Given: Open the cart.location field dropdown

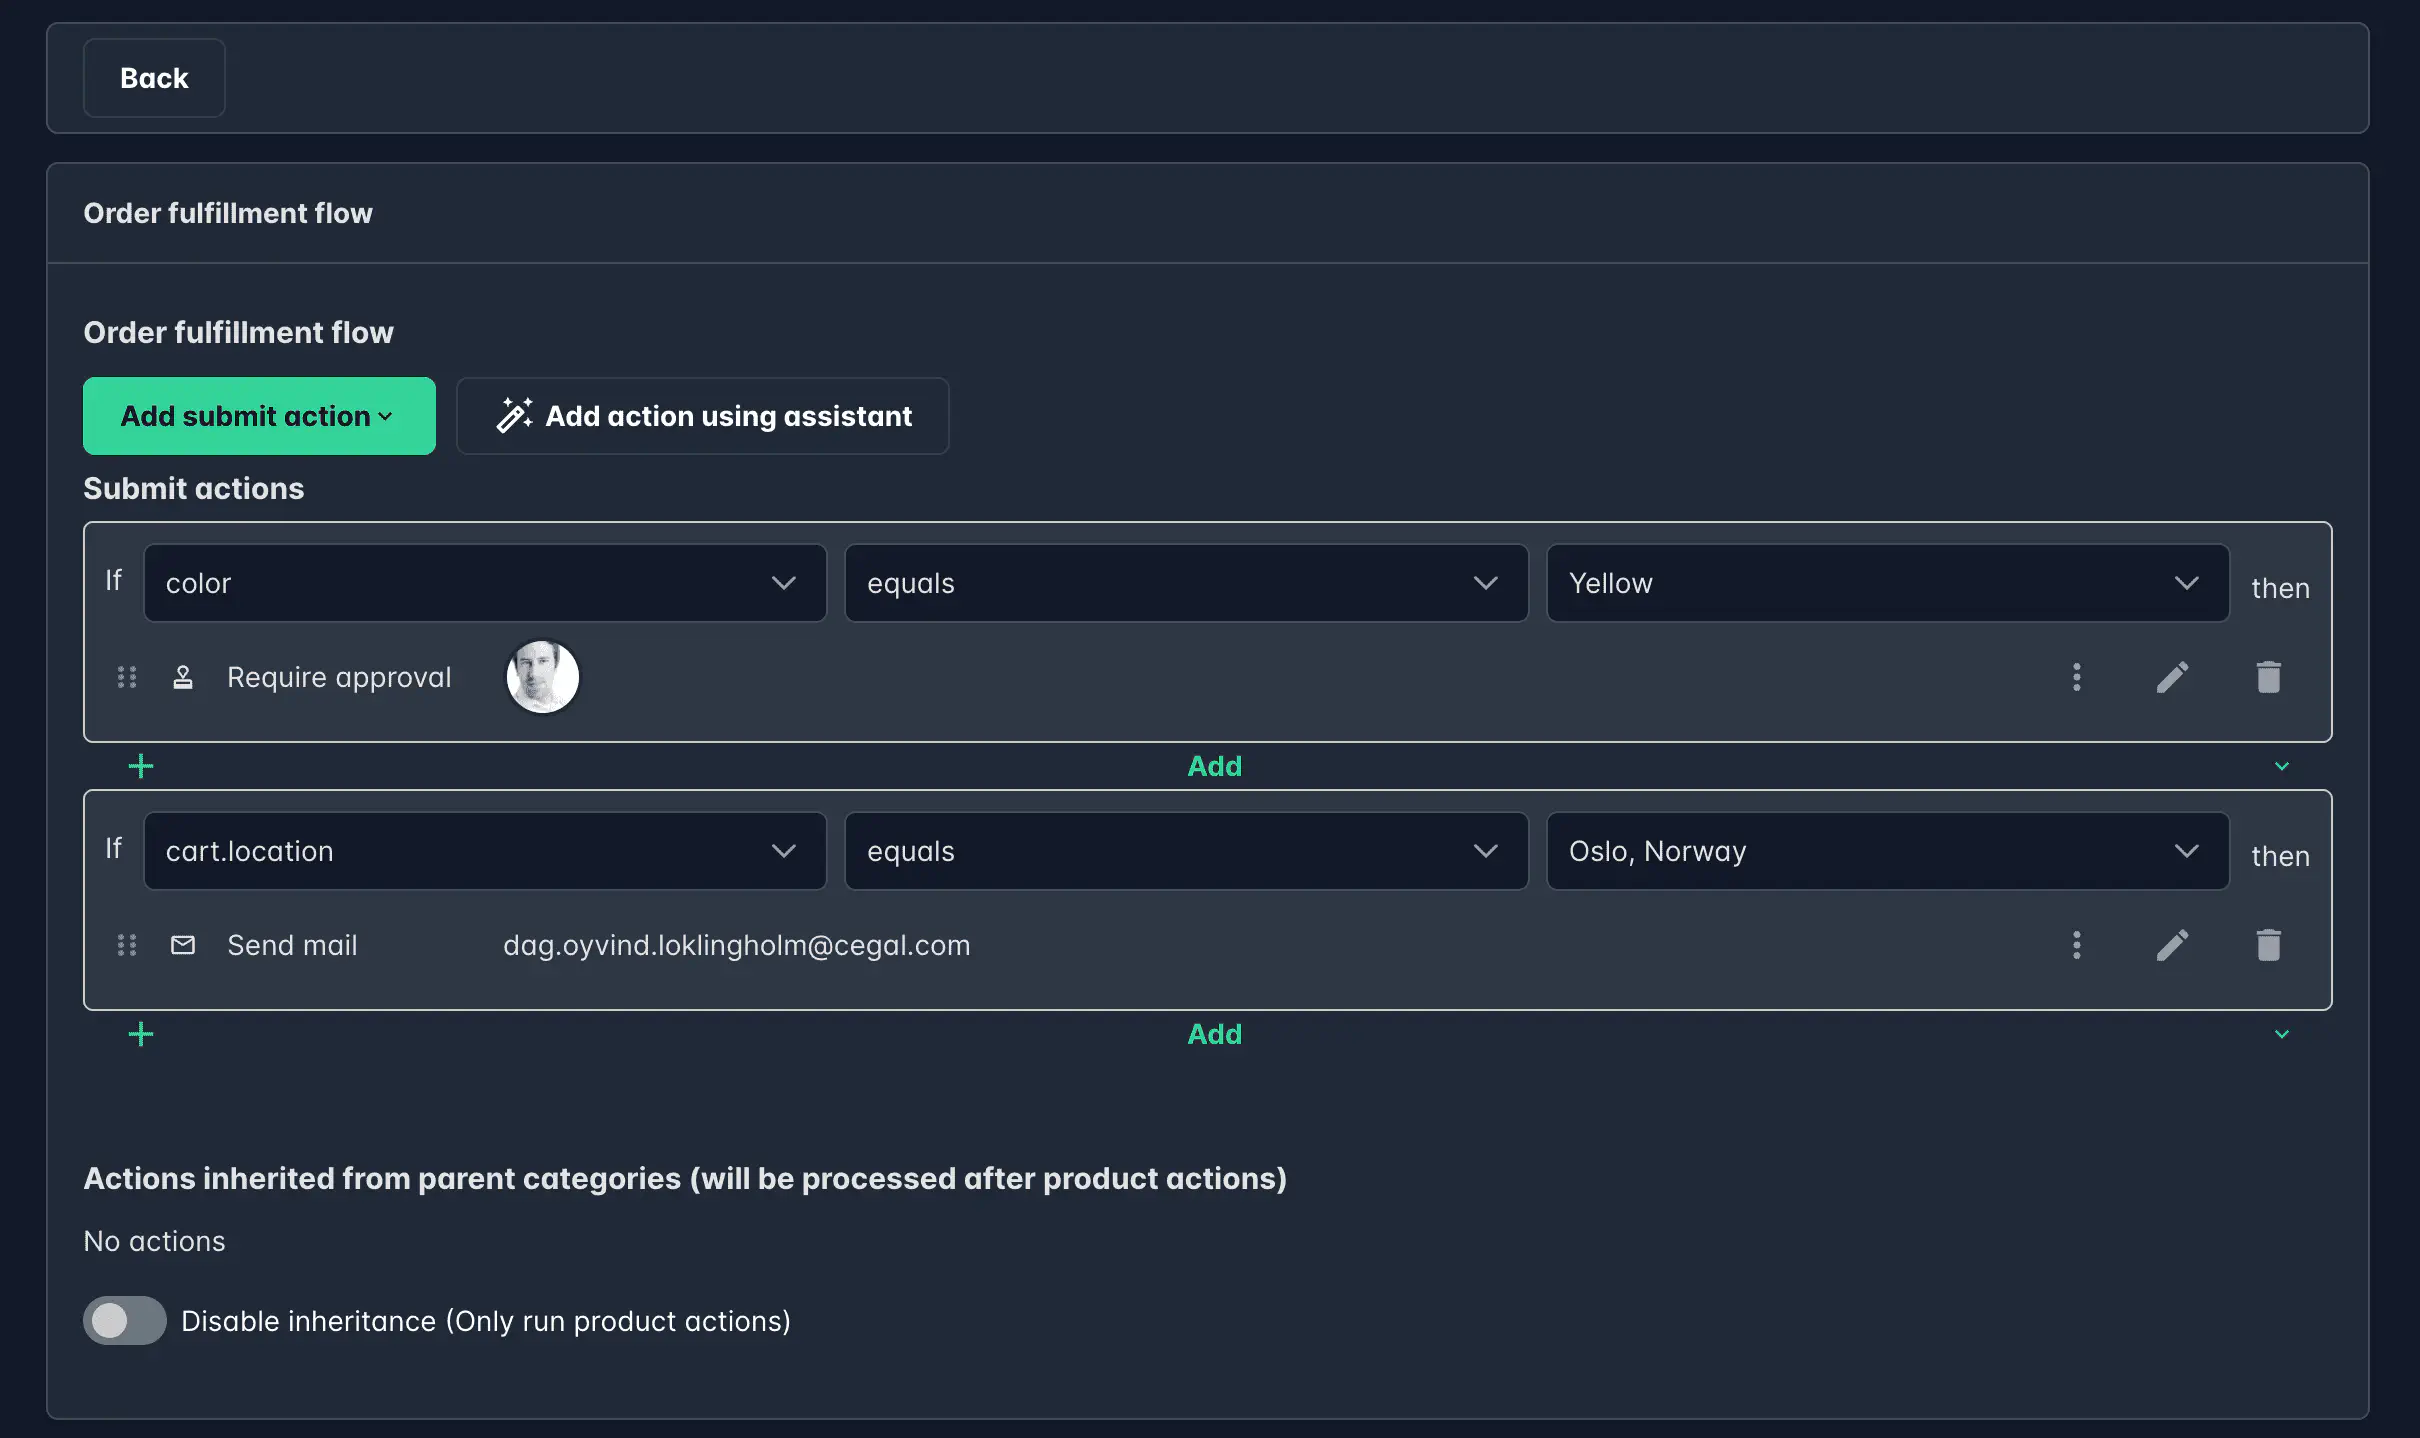Looking at the screenshot, I should (x=485, y=851).
